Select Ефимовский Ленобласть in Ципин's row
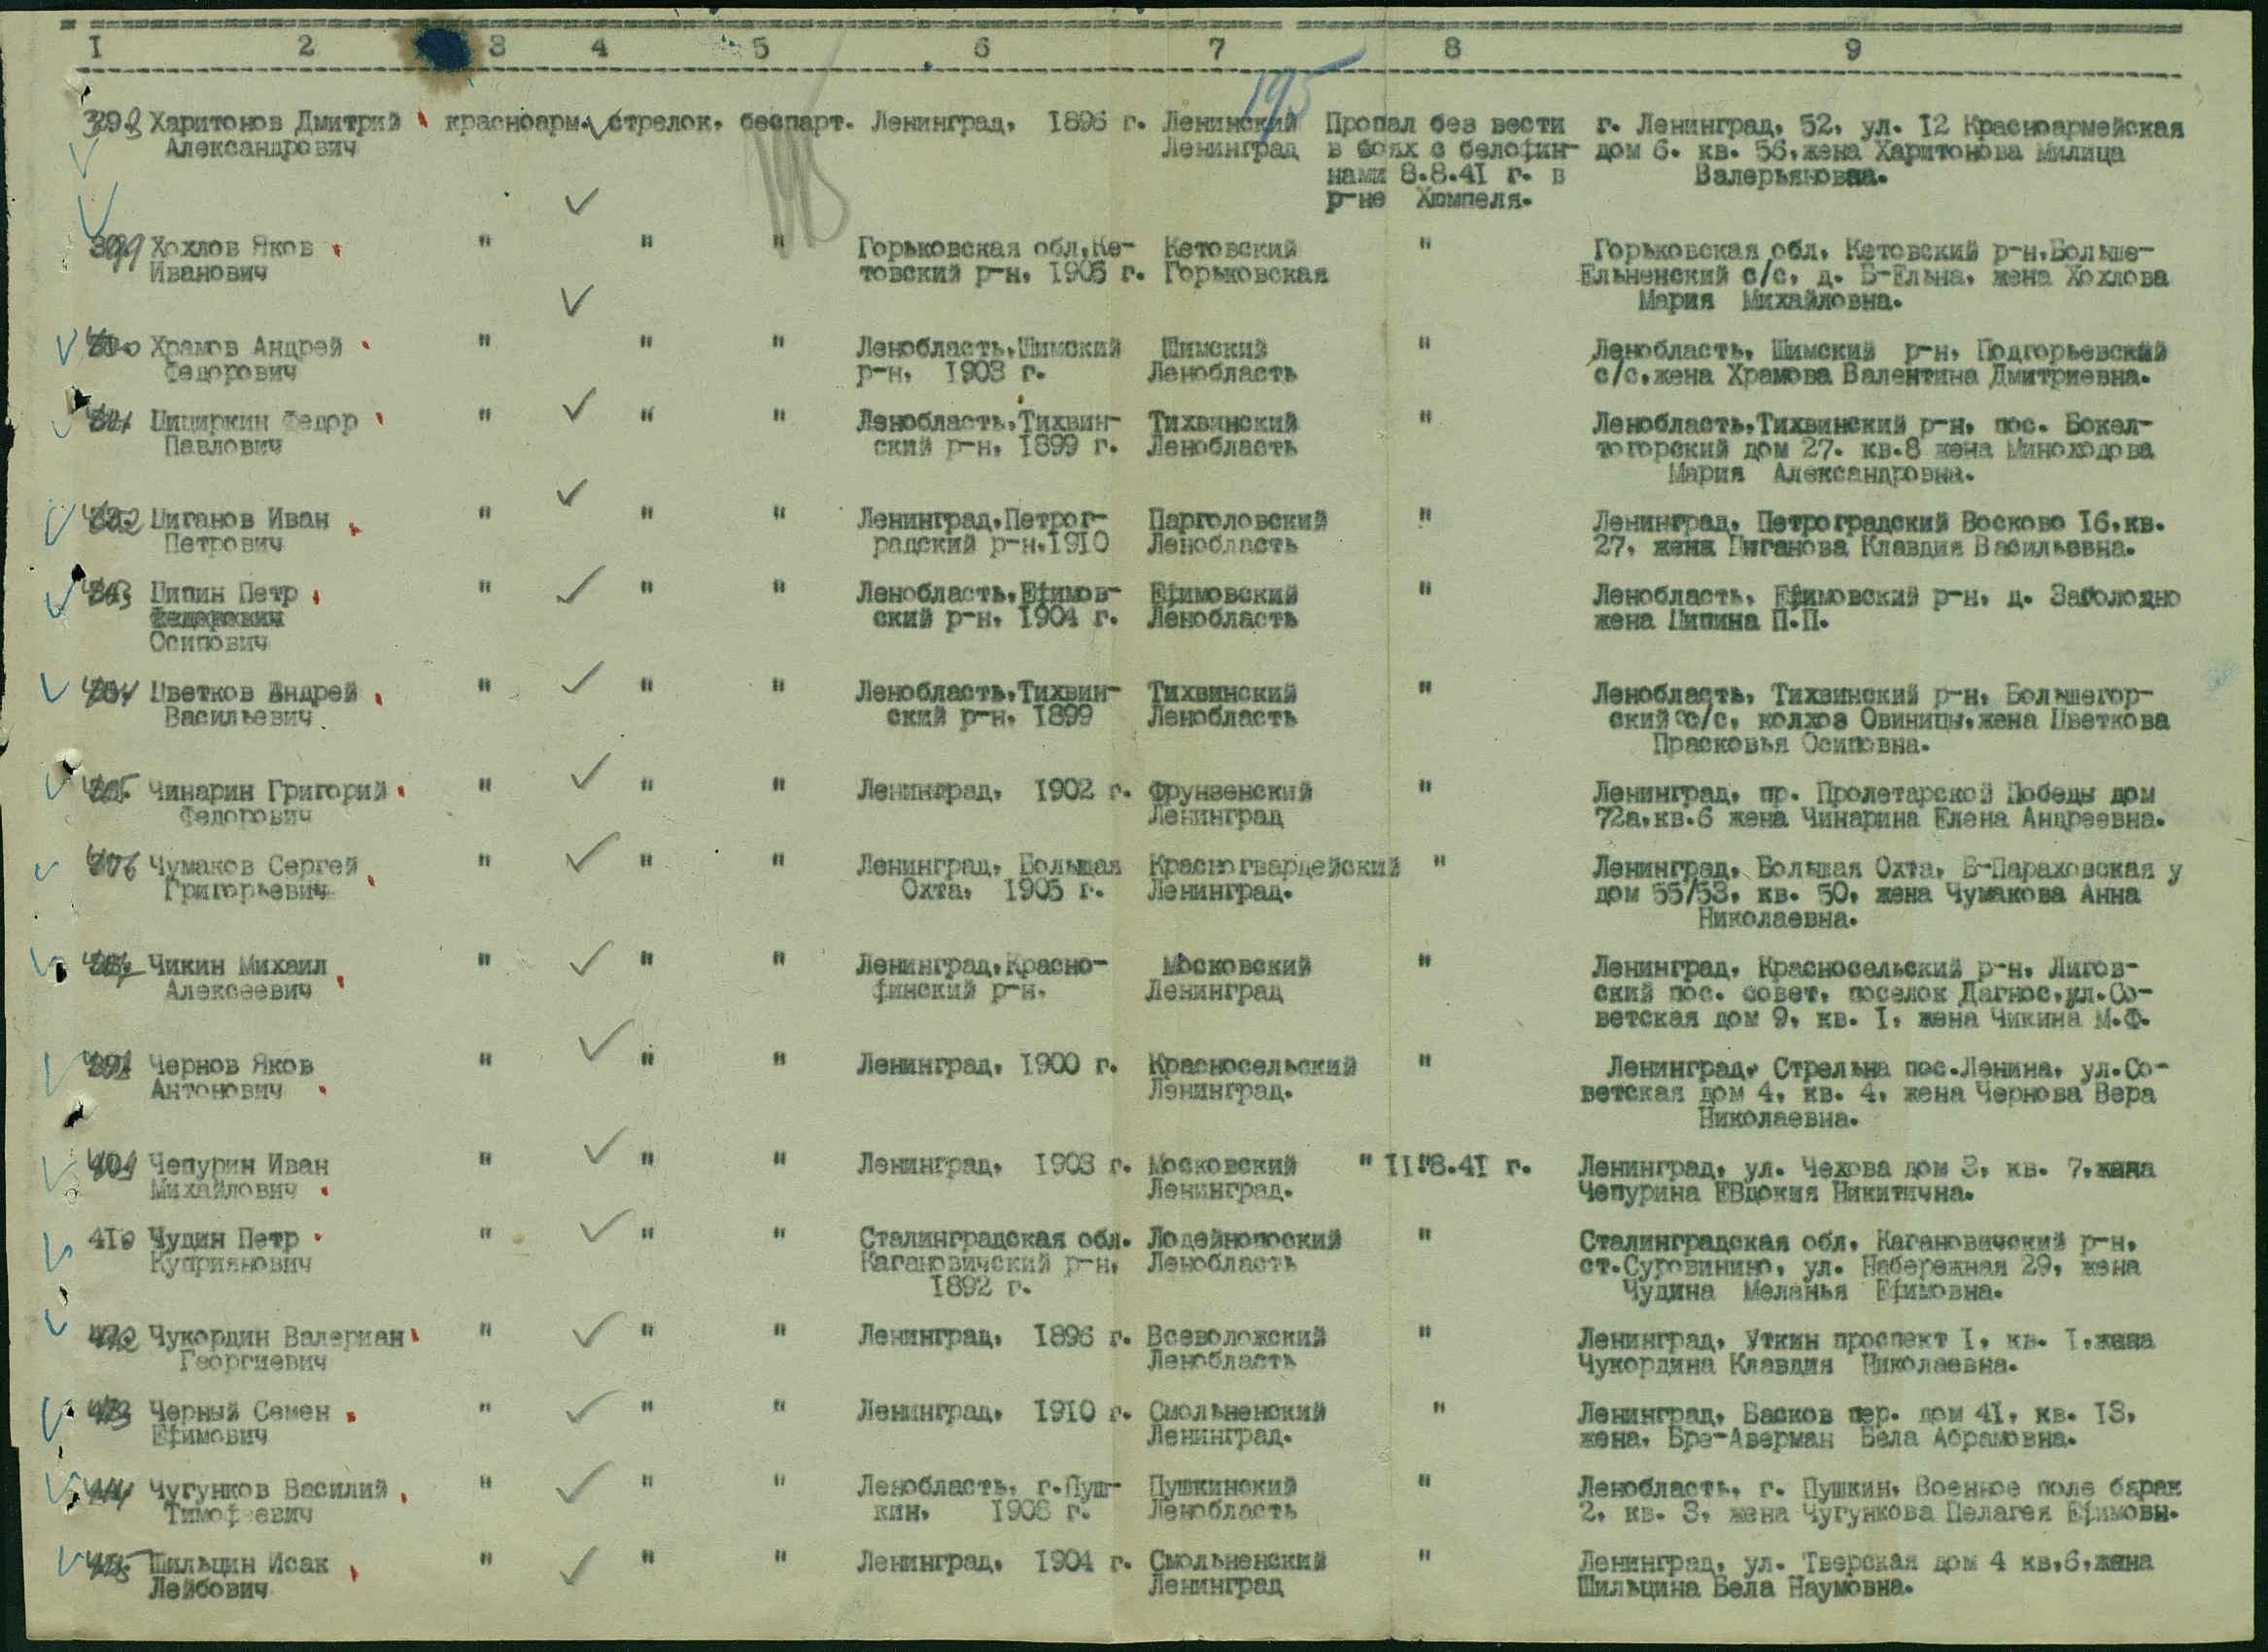The height and width of the screenshot is (1652, 2268). 1222,606
